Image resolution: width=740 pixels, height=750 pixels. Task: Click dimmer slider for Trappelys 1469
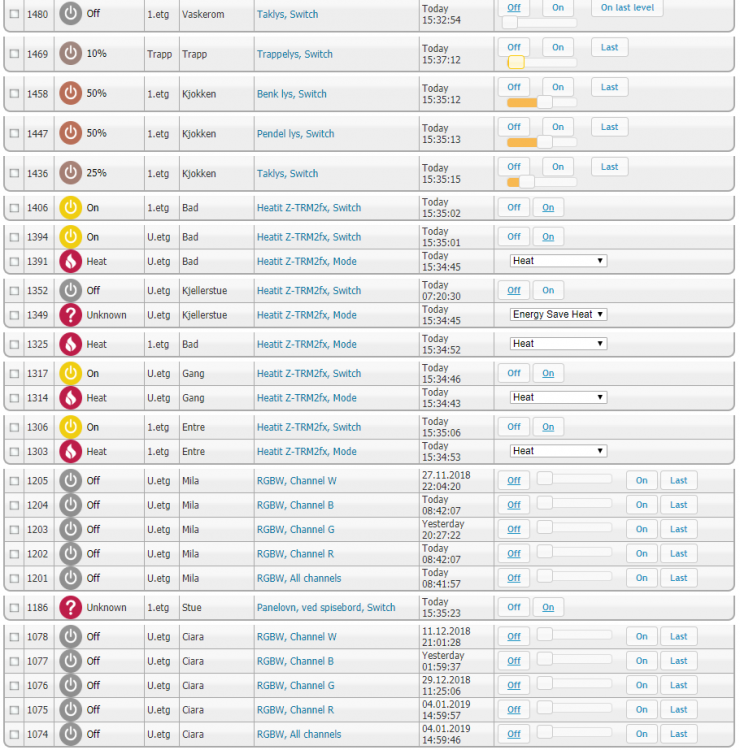(x=542, y=62)
